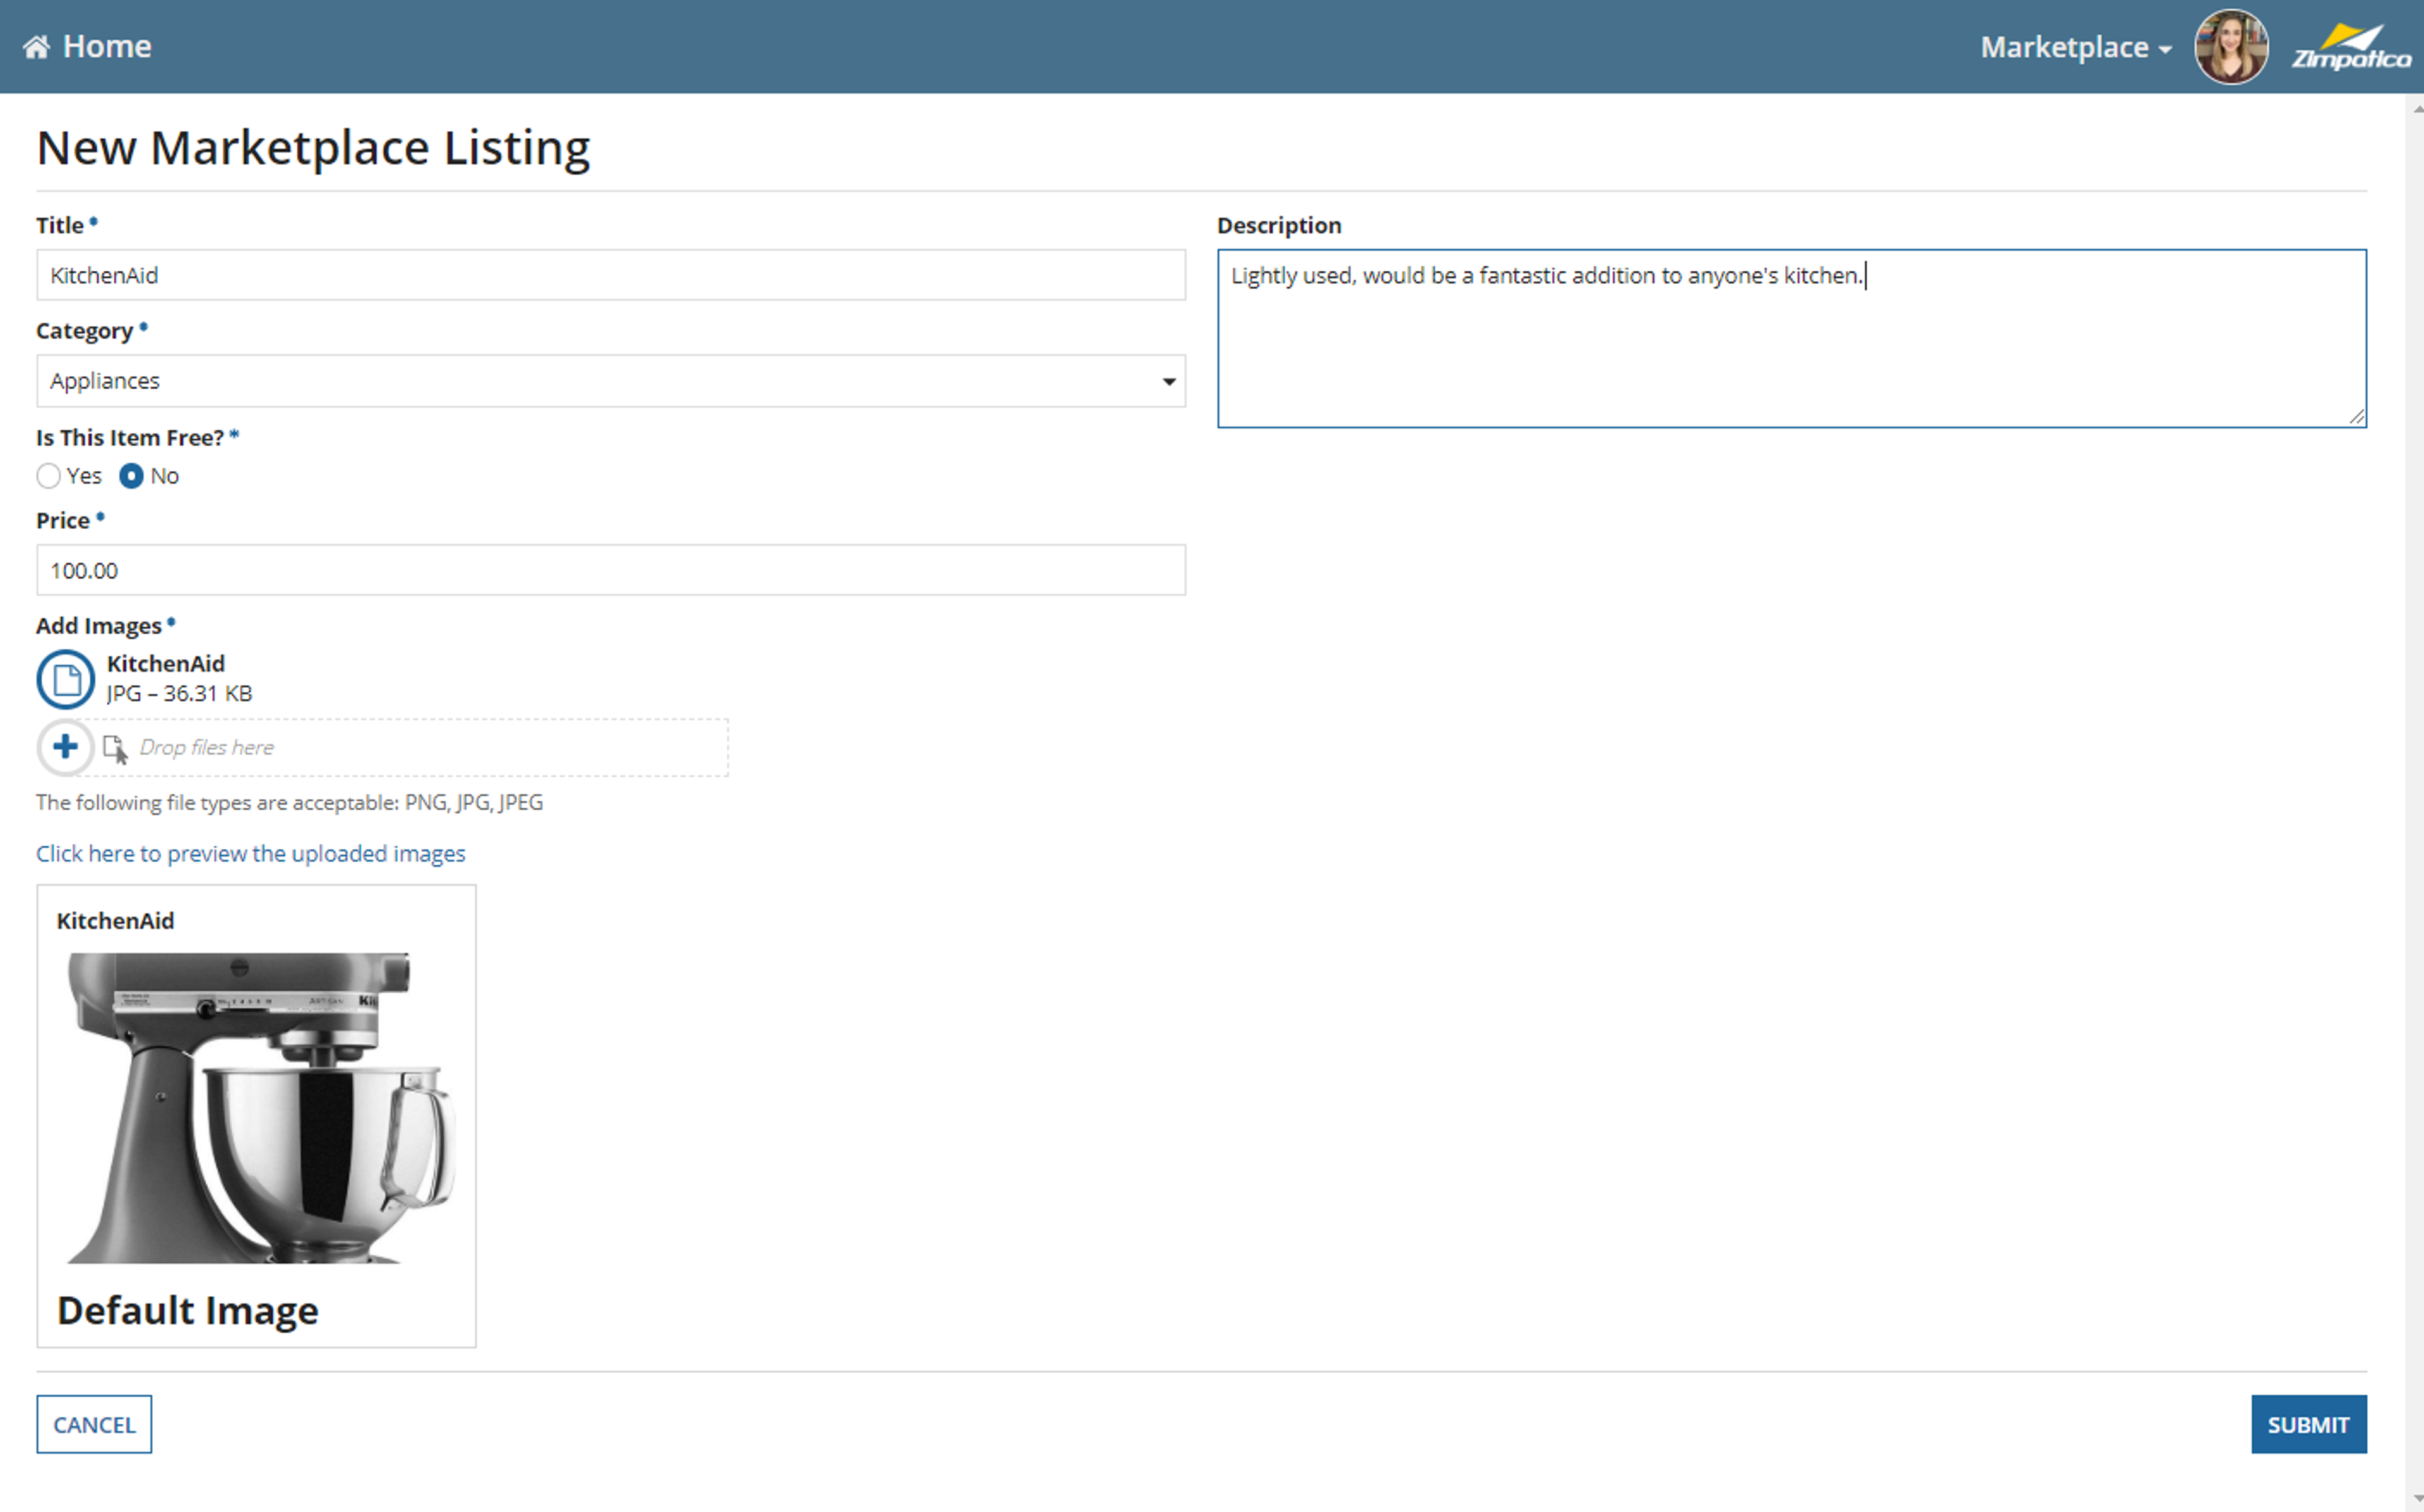Click the accepted file types note
Screen dimensions: 2424x1512
pos(290,802)
